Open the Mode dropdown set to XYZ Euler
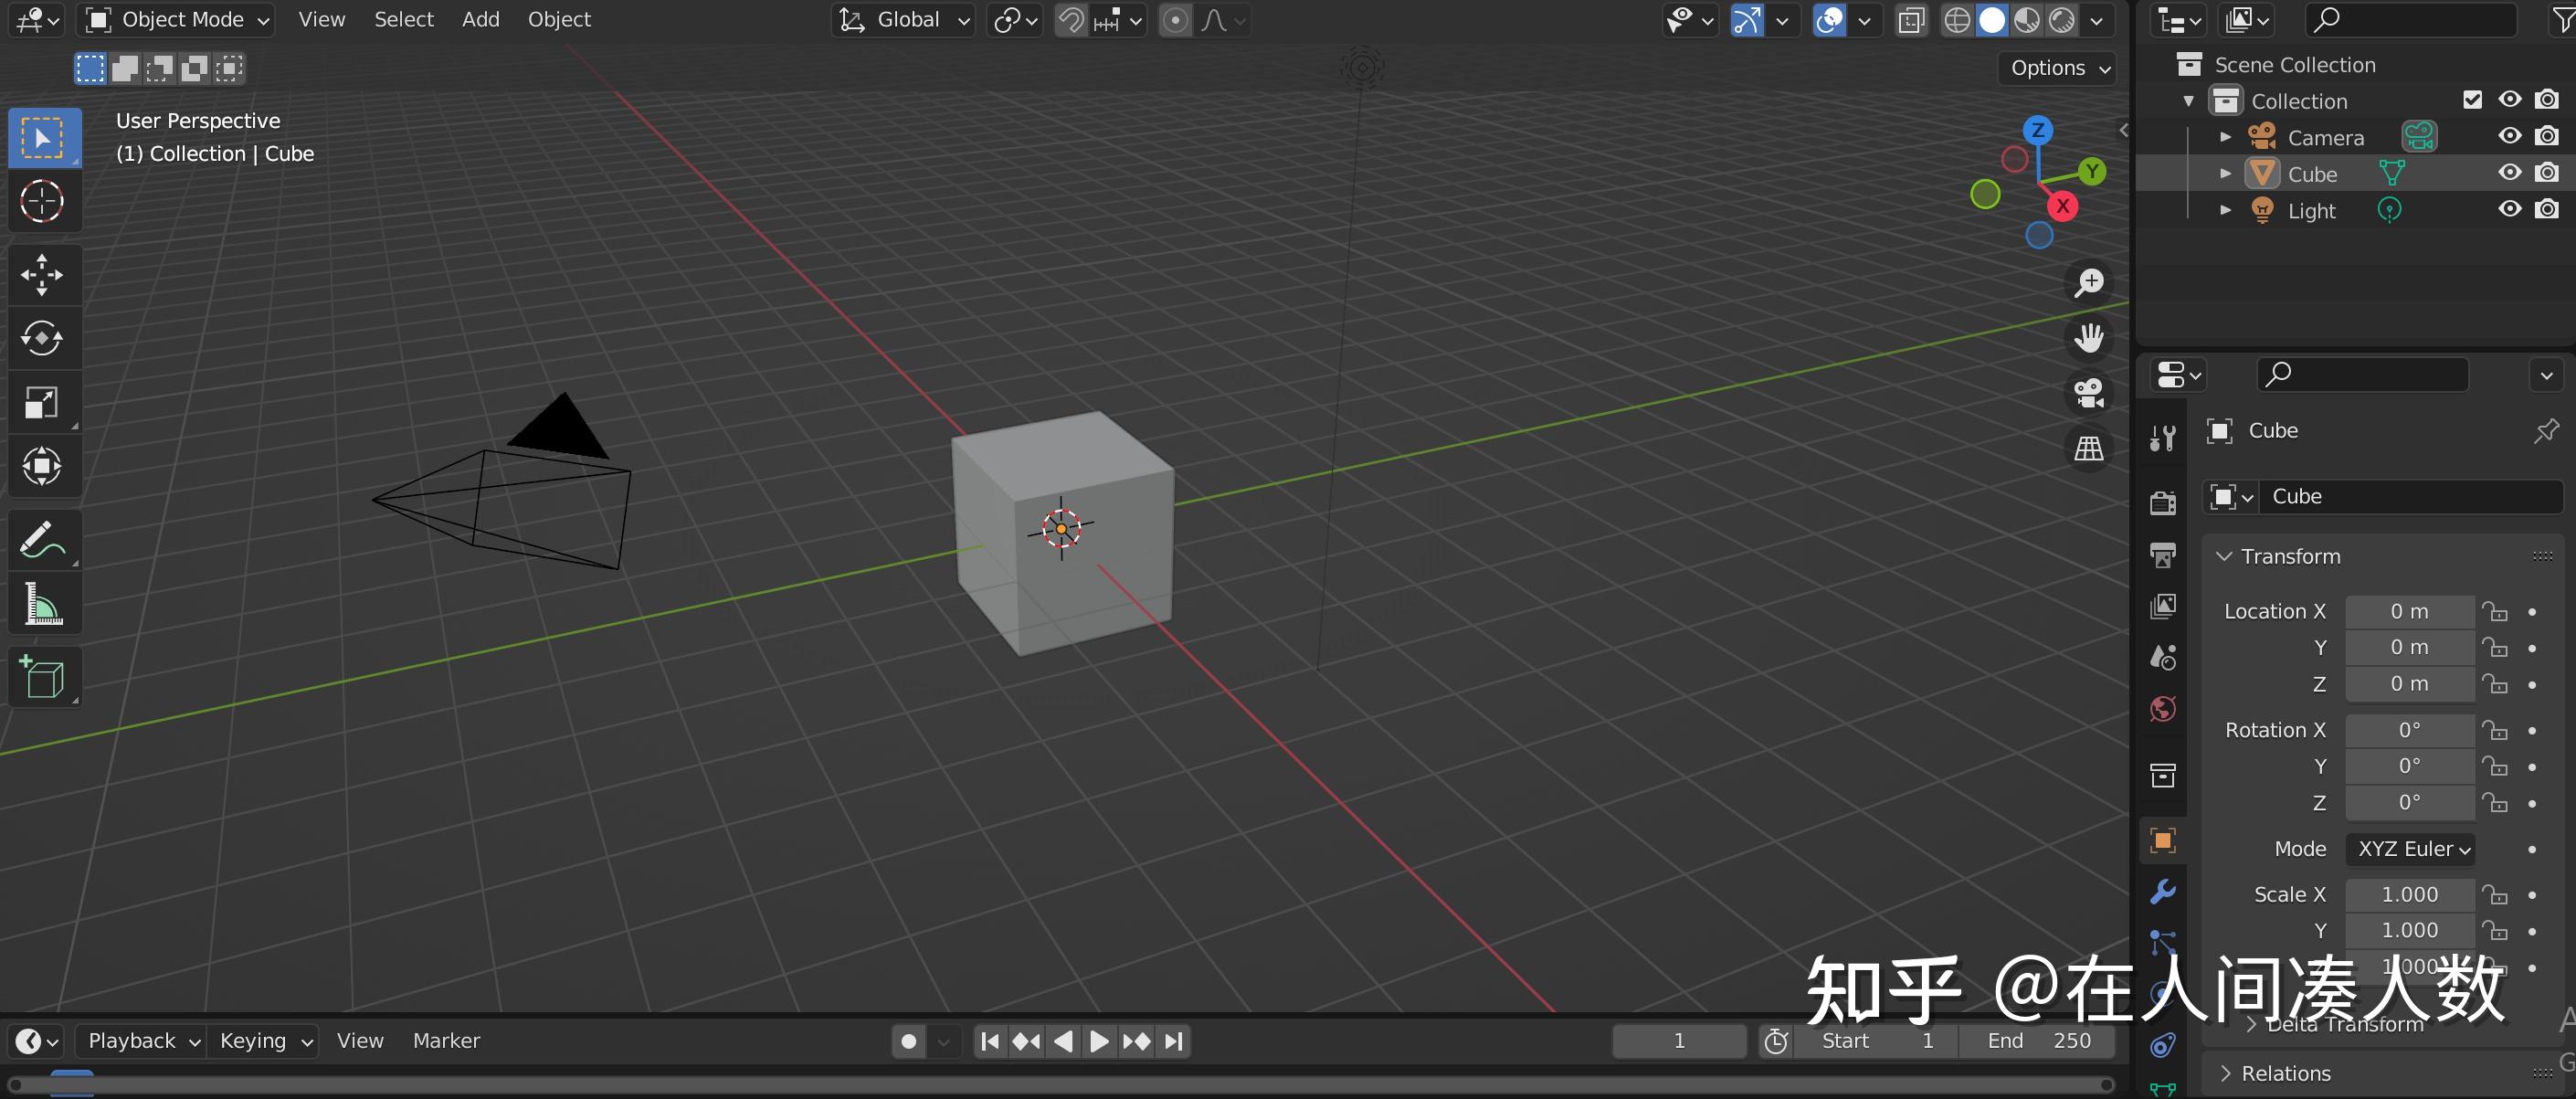Image resolution: width=2576 pixels, height=1099 pixels. click(2410, 848)
